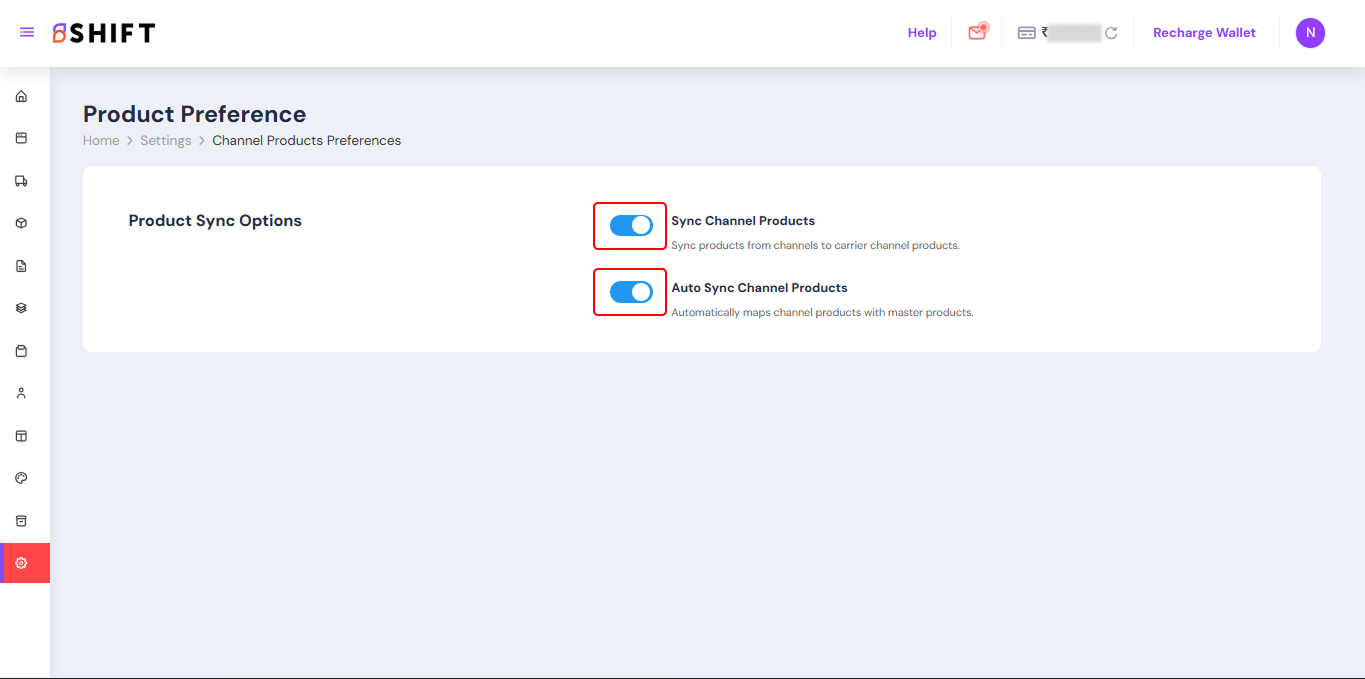Click the wallet card icon in the header
This screenshot has height=679, width=1365.
(1026, 33)
